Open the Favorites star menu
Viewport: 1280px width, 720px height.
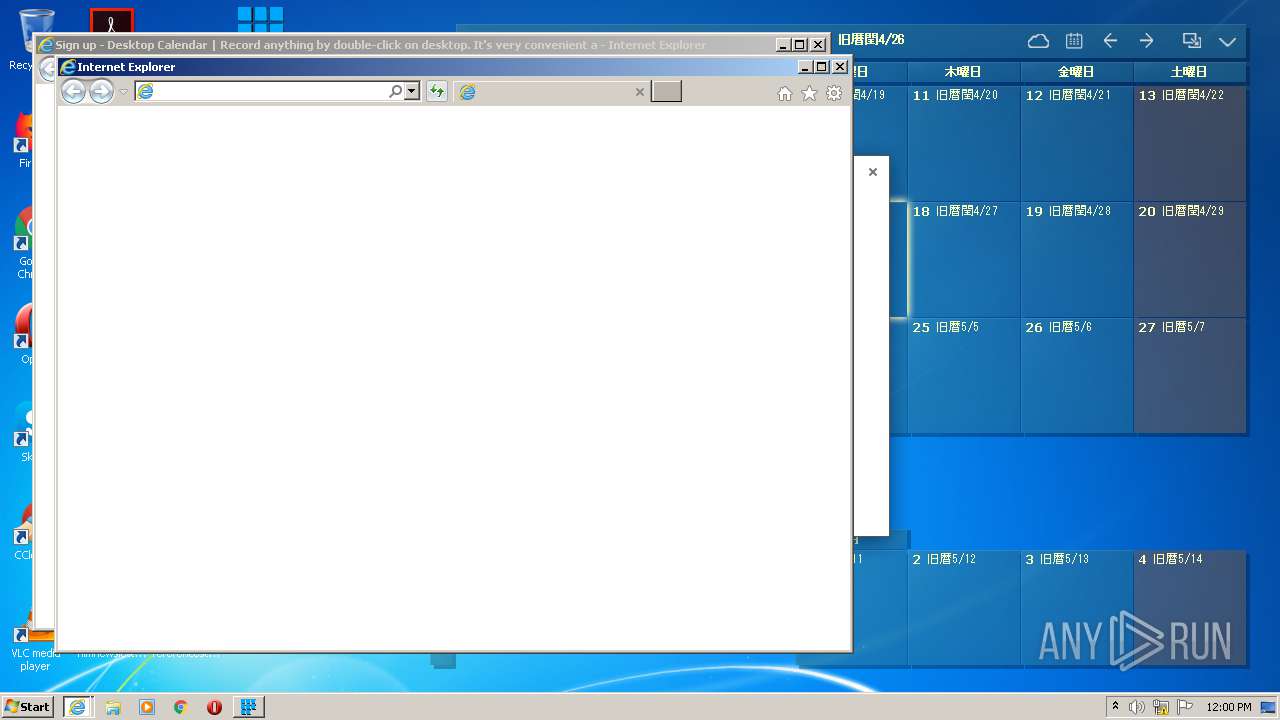809,93
